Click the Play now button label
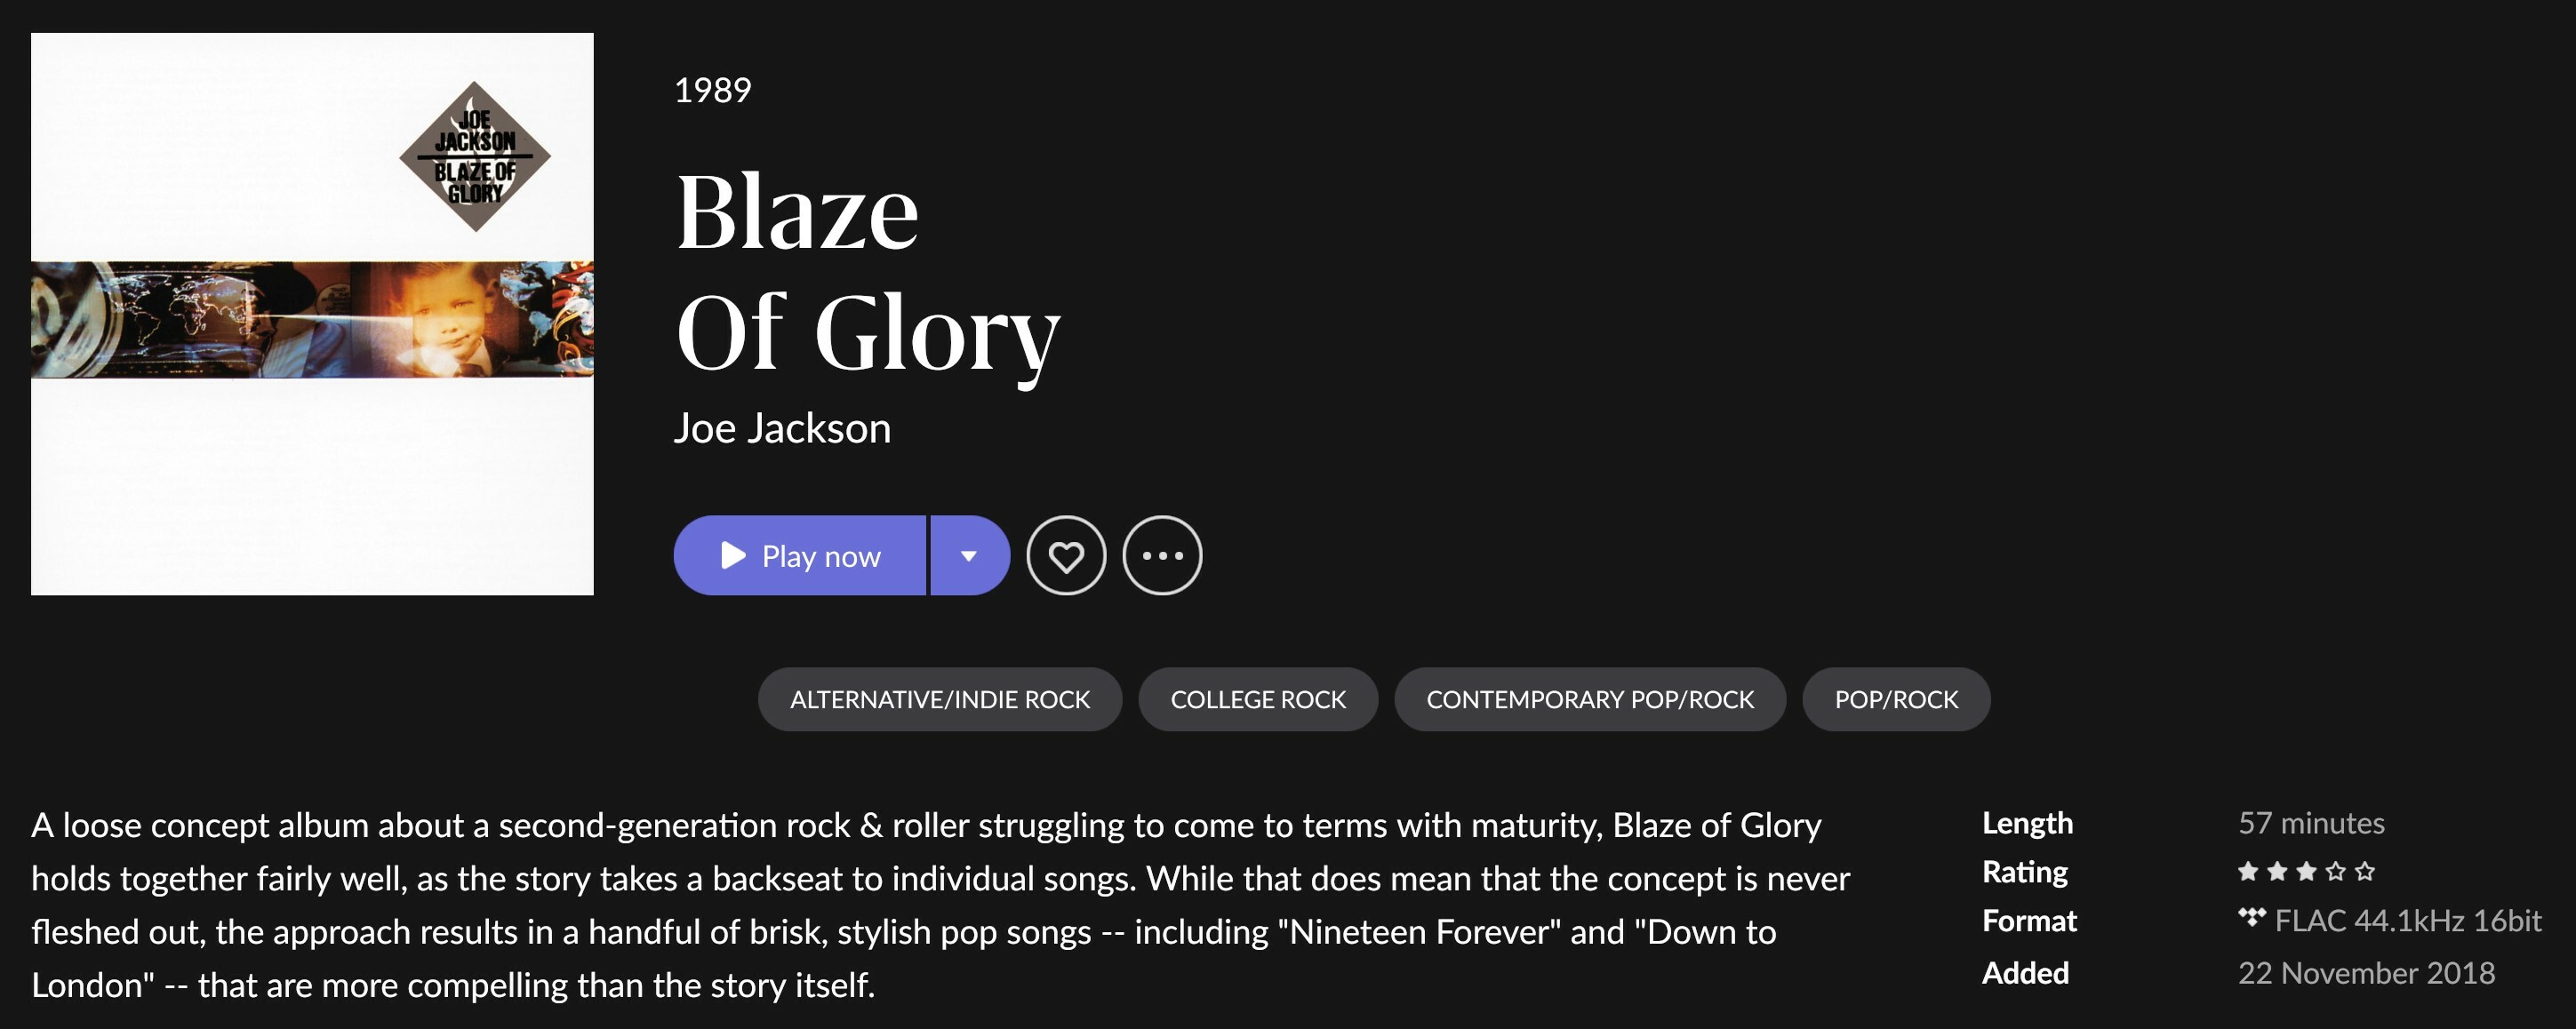This screenshot has width=2576, height=1029. point(821,556)
